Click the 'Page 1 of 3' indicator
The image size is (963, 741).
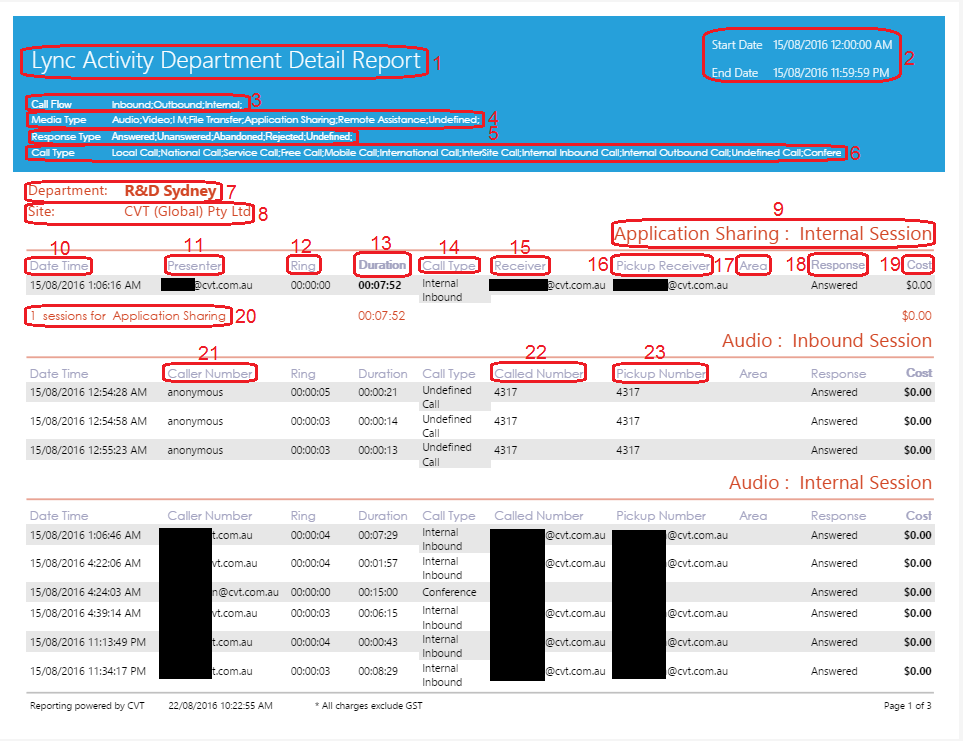(907, 706)
